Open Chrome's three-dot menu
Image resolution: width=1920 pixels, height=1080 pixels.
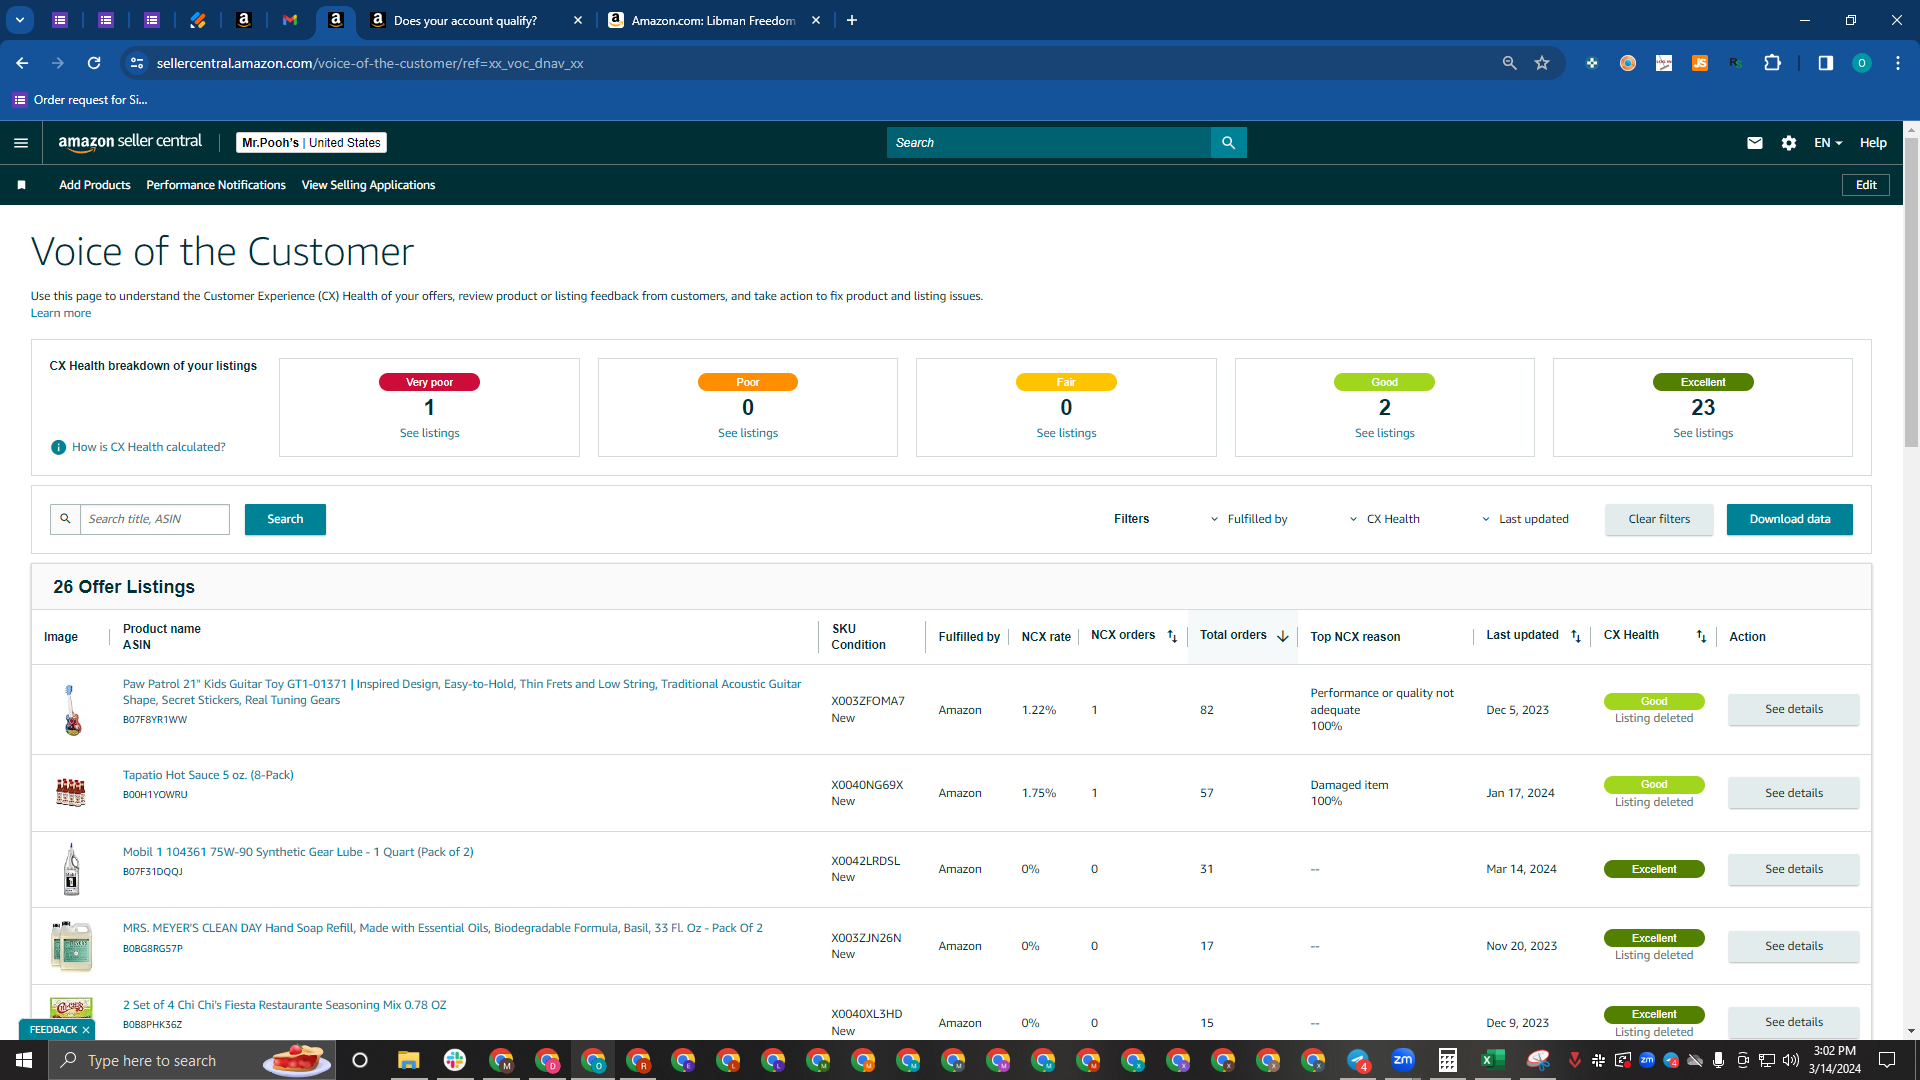(x=1897, y=63)
